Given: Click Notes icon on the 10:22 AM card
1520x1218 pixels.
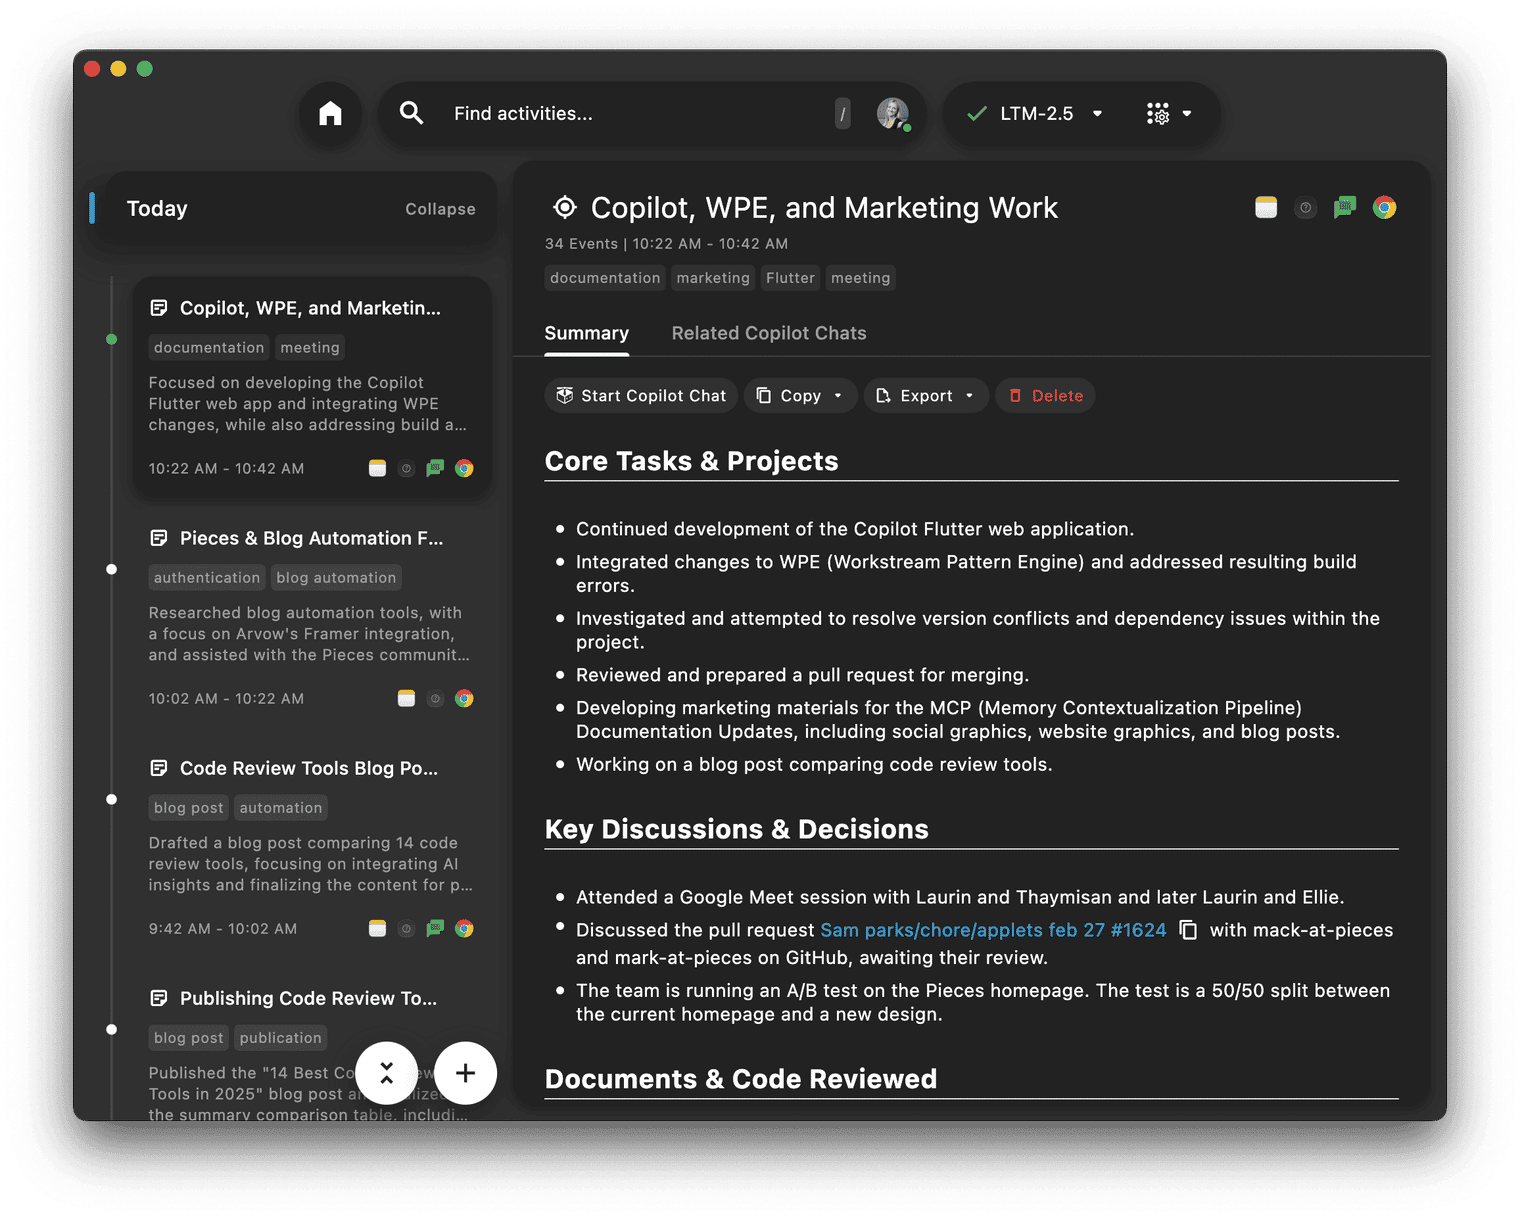Looking at the screenshot, I should pyautogui.click(x=377, y=468).
